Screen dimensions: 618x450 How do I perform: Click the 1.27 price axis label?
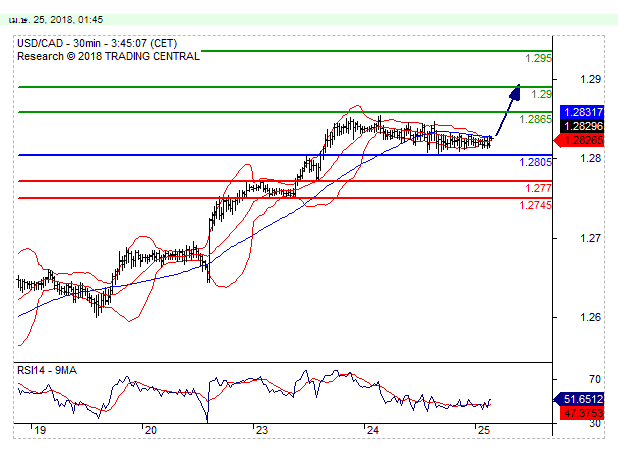pos(590,238)
